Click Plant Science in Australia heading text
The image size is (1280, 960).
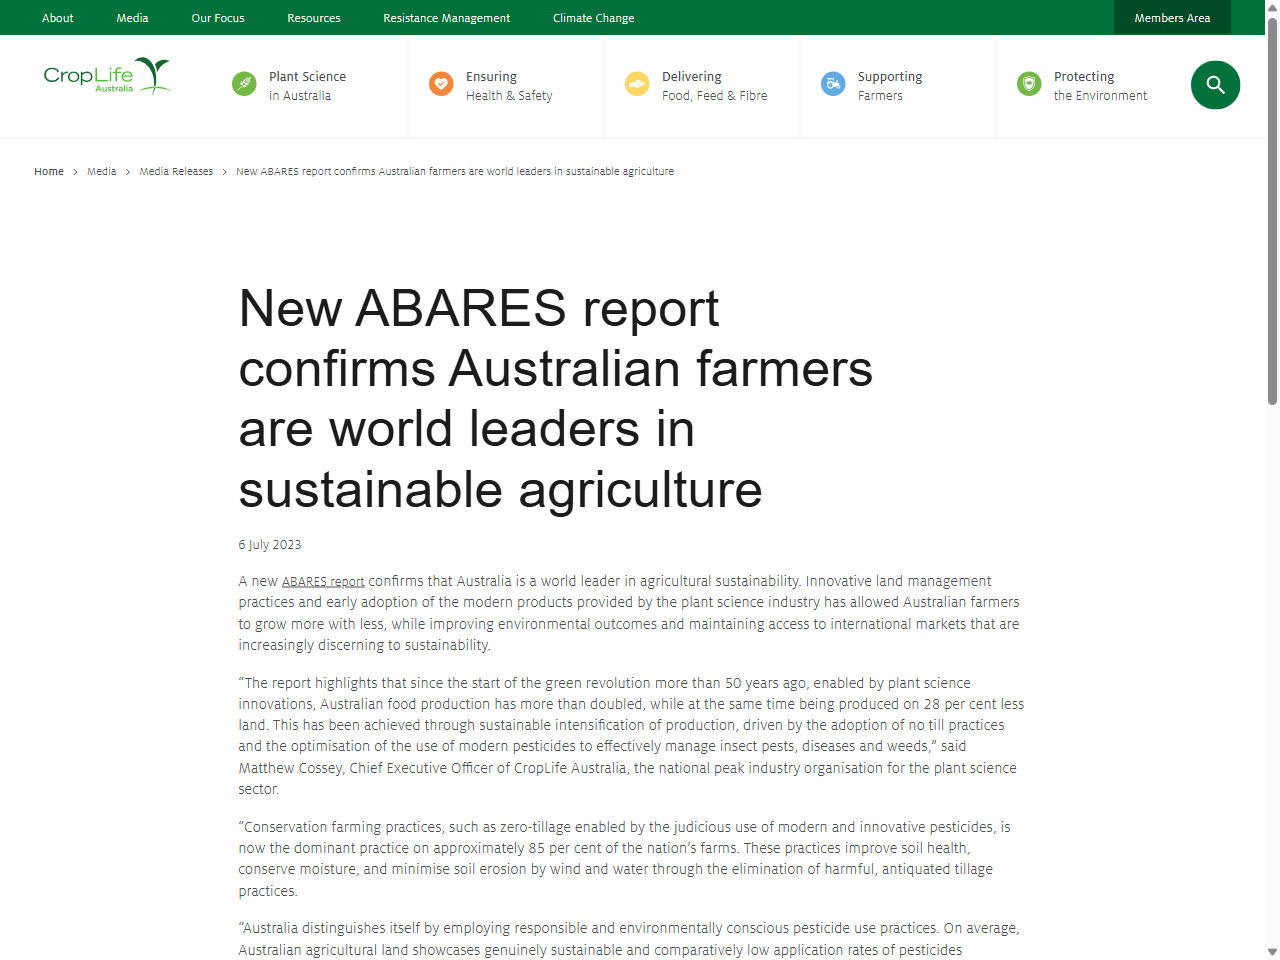(307, 85)
